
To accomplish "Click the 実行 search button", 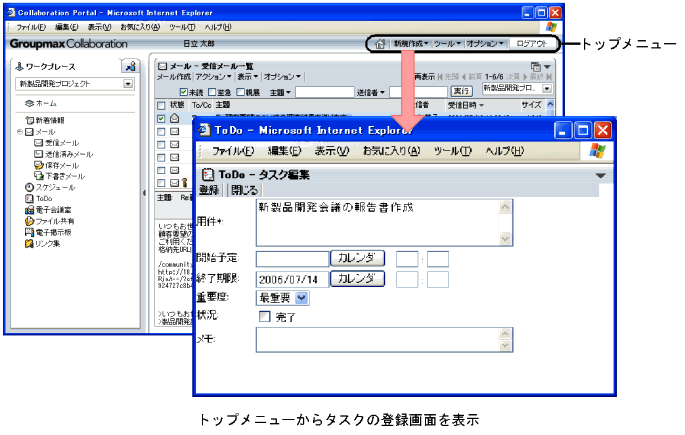I will pos(461,91).
